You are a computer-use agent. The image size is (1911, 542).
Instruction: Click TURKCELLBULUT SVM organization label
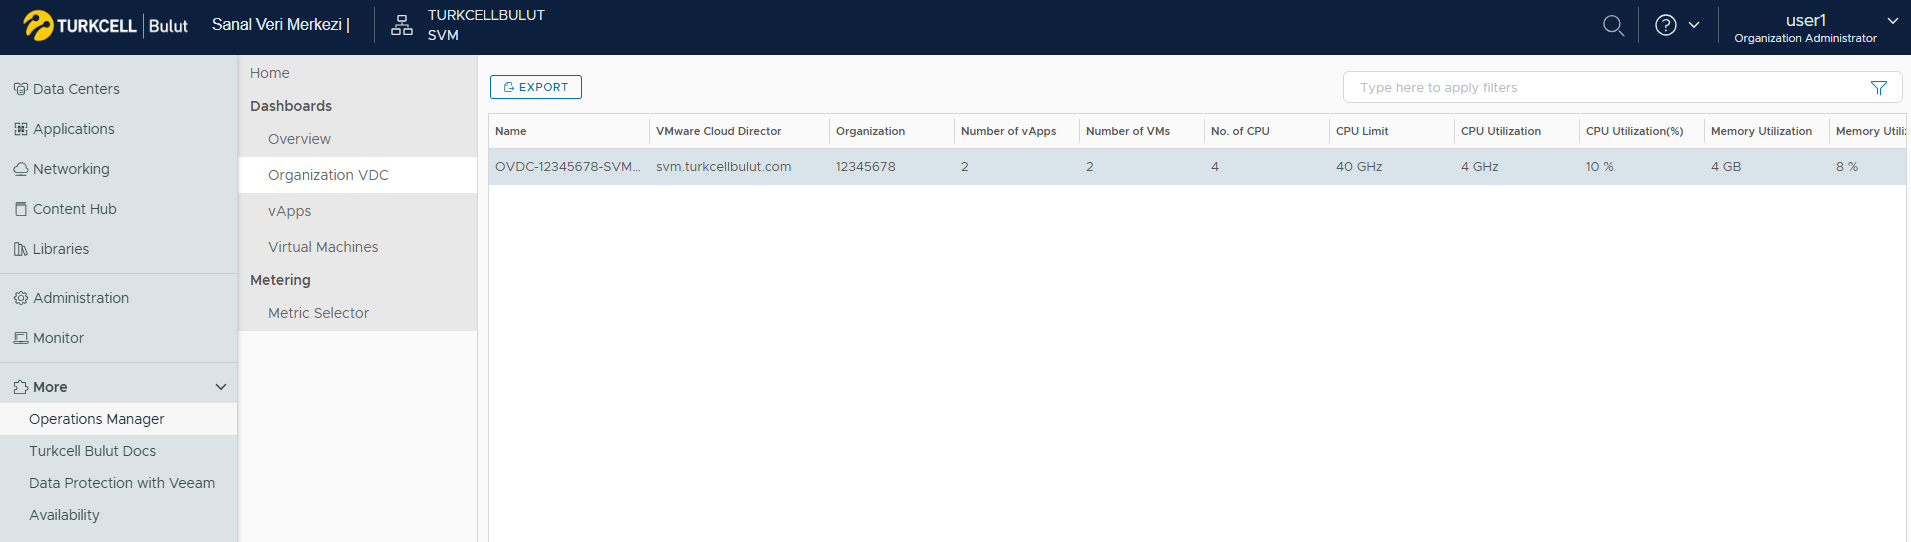[486, 25]
